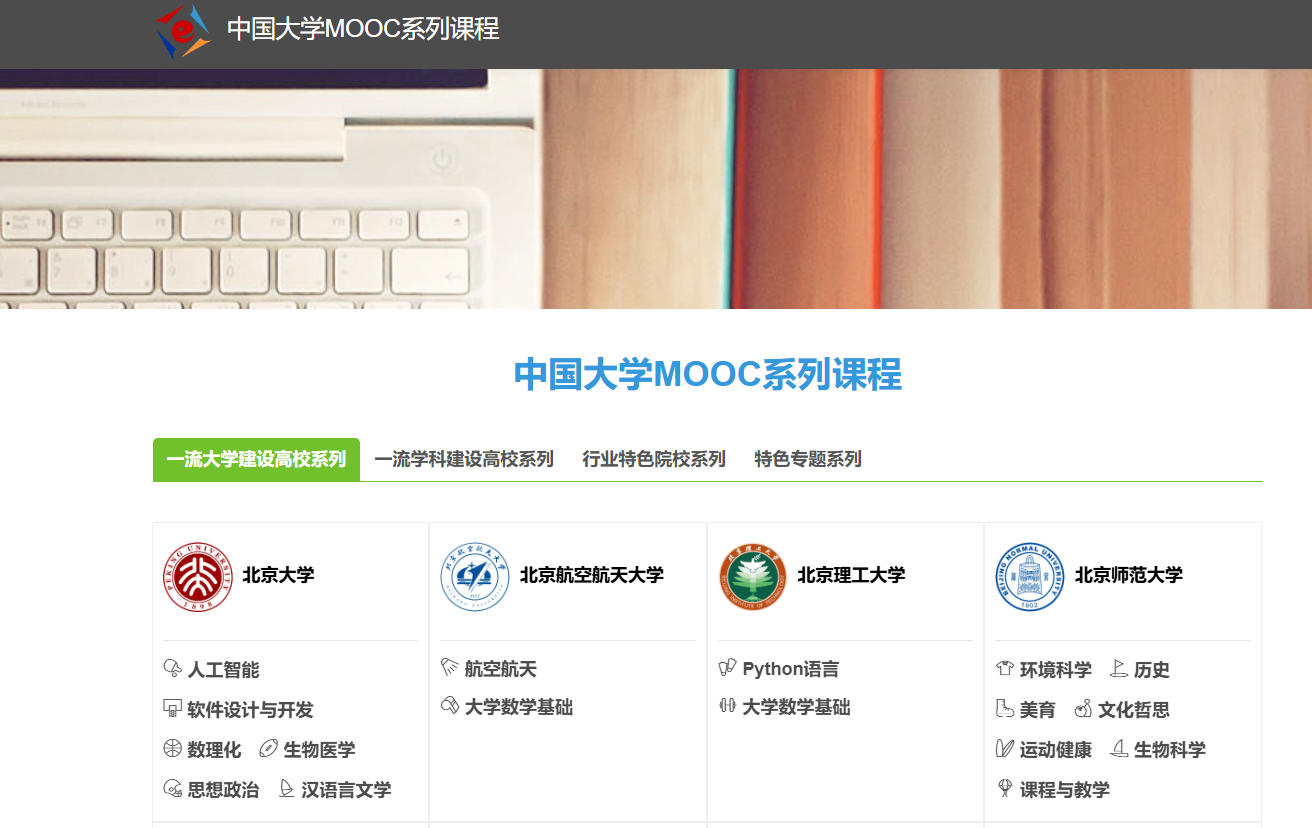Image resolution: width=1312 pixels, height=828 pixels.
Task: Click the icon beside 航空航天
Action: coord(450,668)
